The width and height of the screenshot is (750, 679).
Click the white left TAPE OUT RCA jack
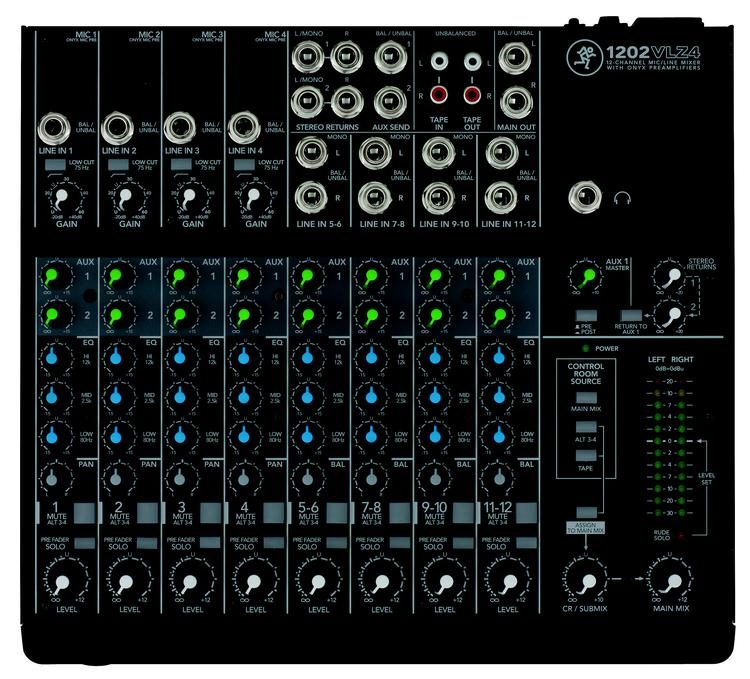pos(472,61)
